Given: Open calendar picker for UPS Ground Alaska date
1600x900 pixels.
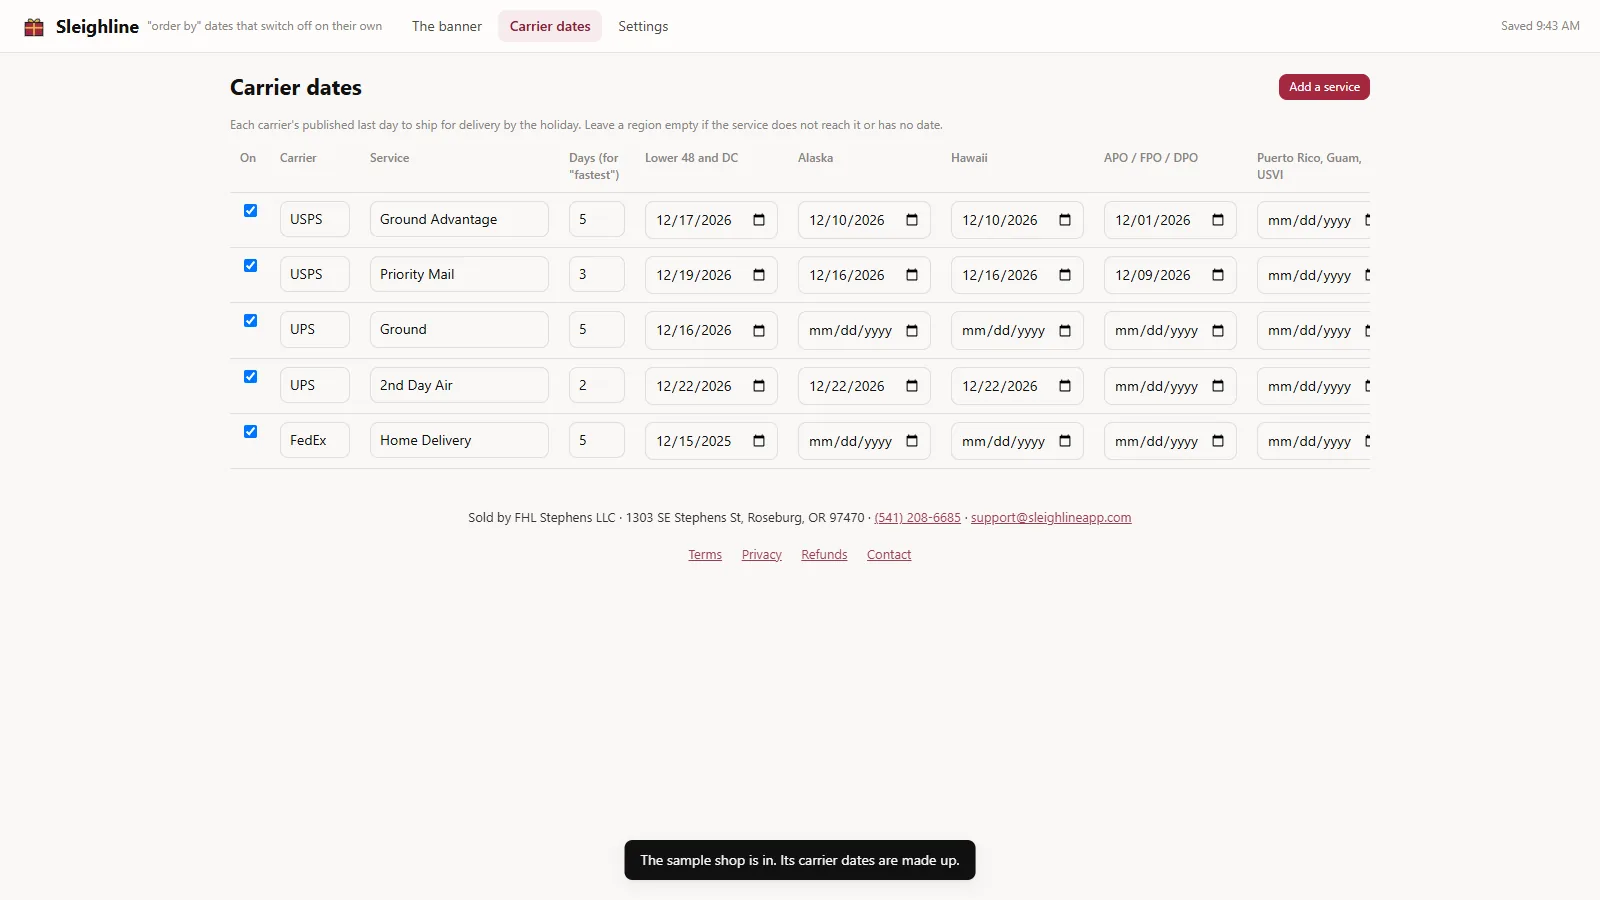Looking at the screenshot, I should click(912, 330).
